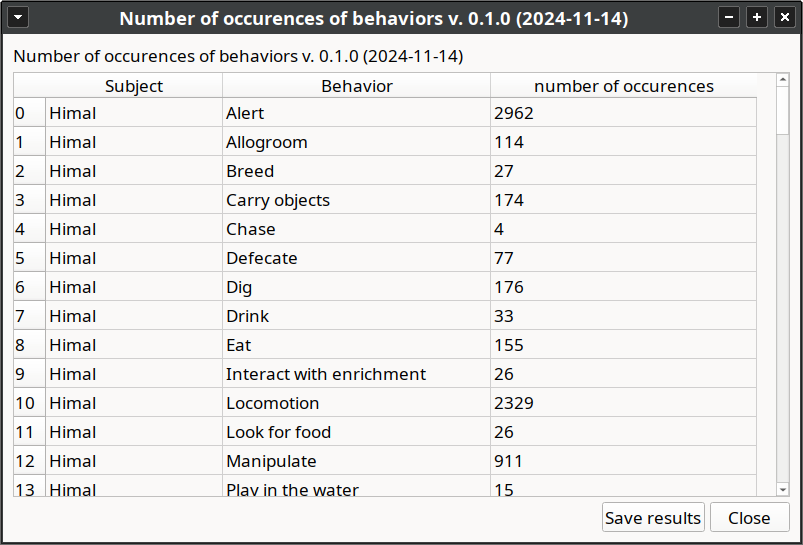This screenshot has width=803, height=545.
Task: Click the scrollbar up arrow
Action: 783,80
